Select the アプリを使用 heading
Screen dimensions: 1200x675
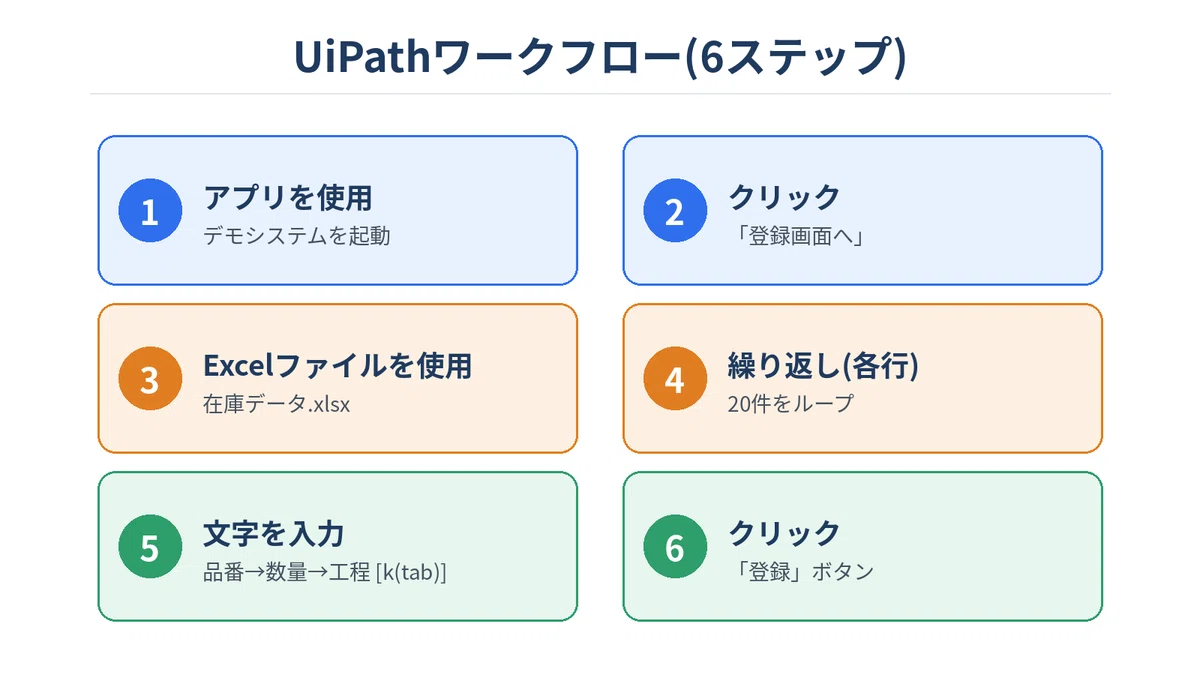(288, 197)
